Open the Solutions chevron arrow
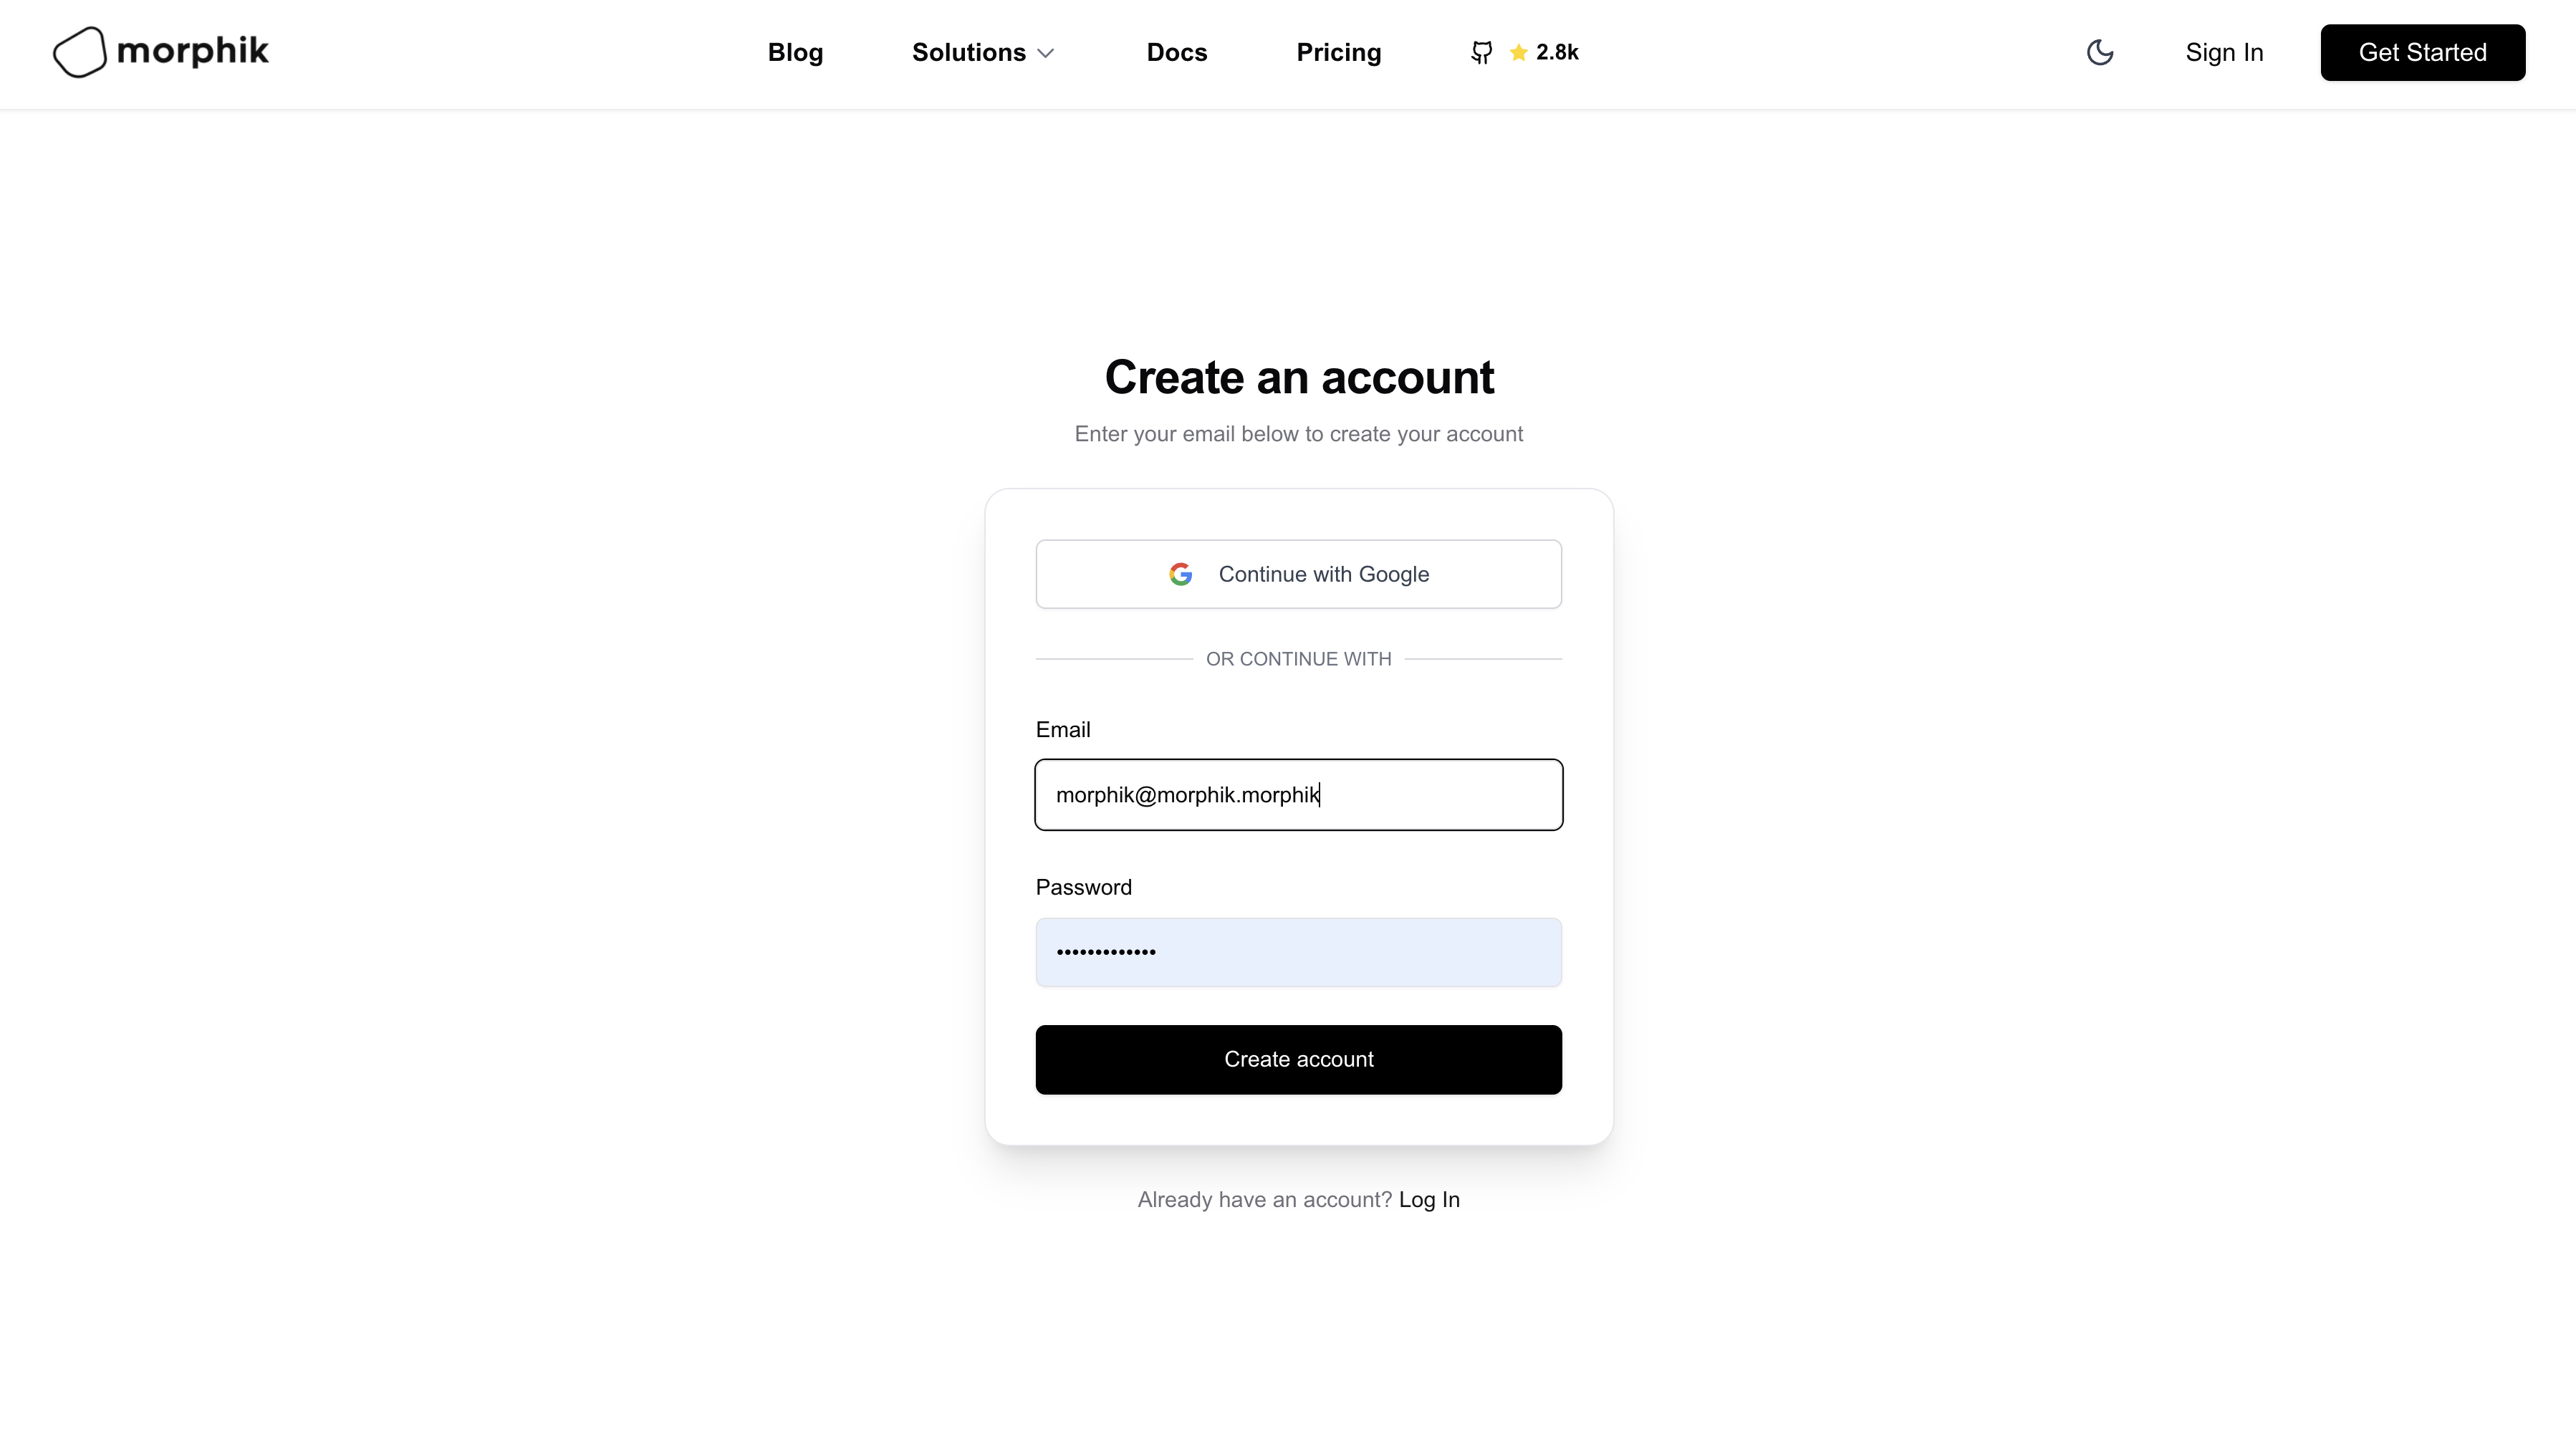The width and height of the screenshot is (2576, 1437). coord(1046,53)
